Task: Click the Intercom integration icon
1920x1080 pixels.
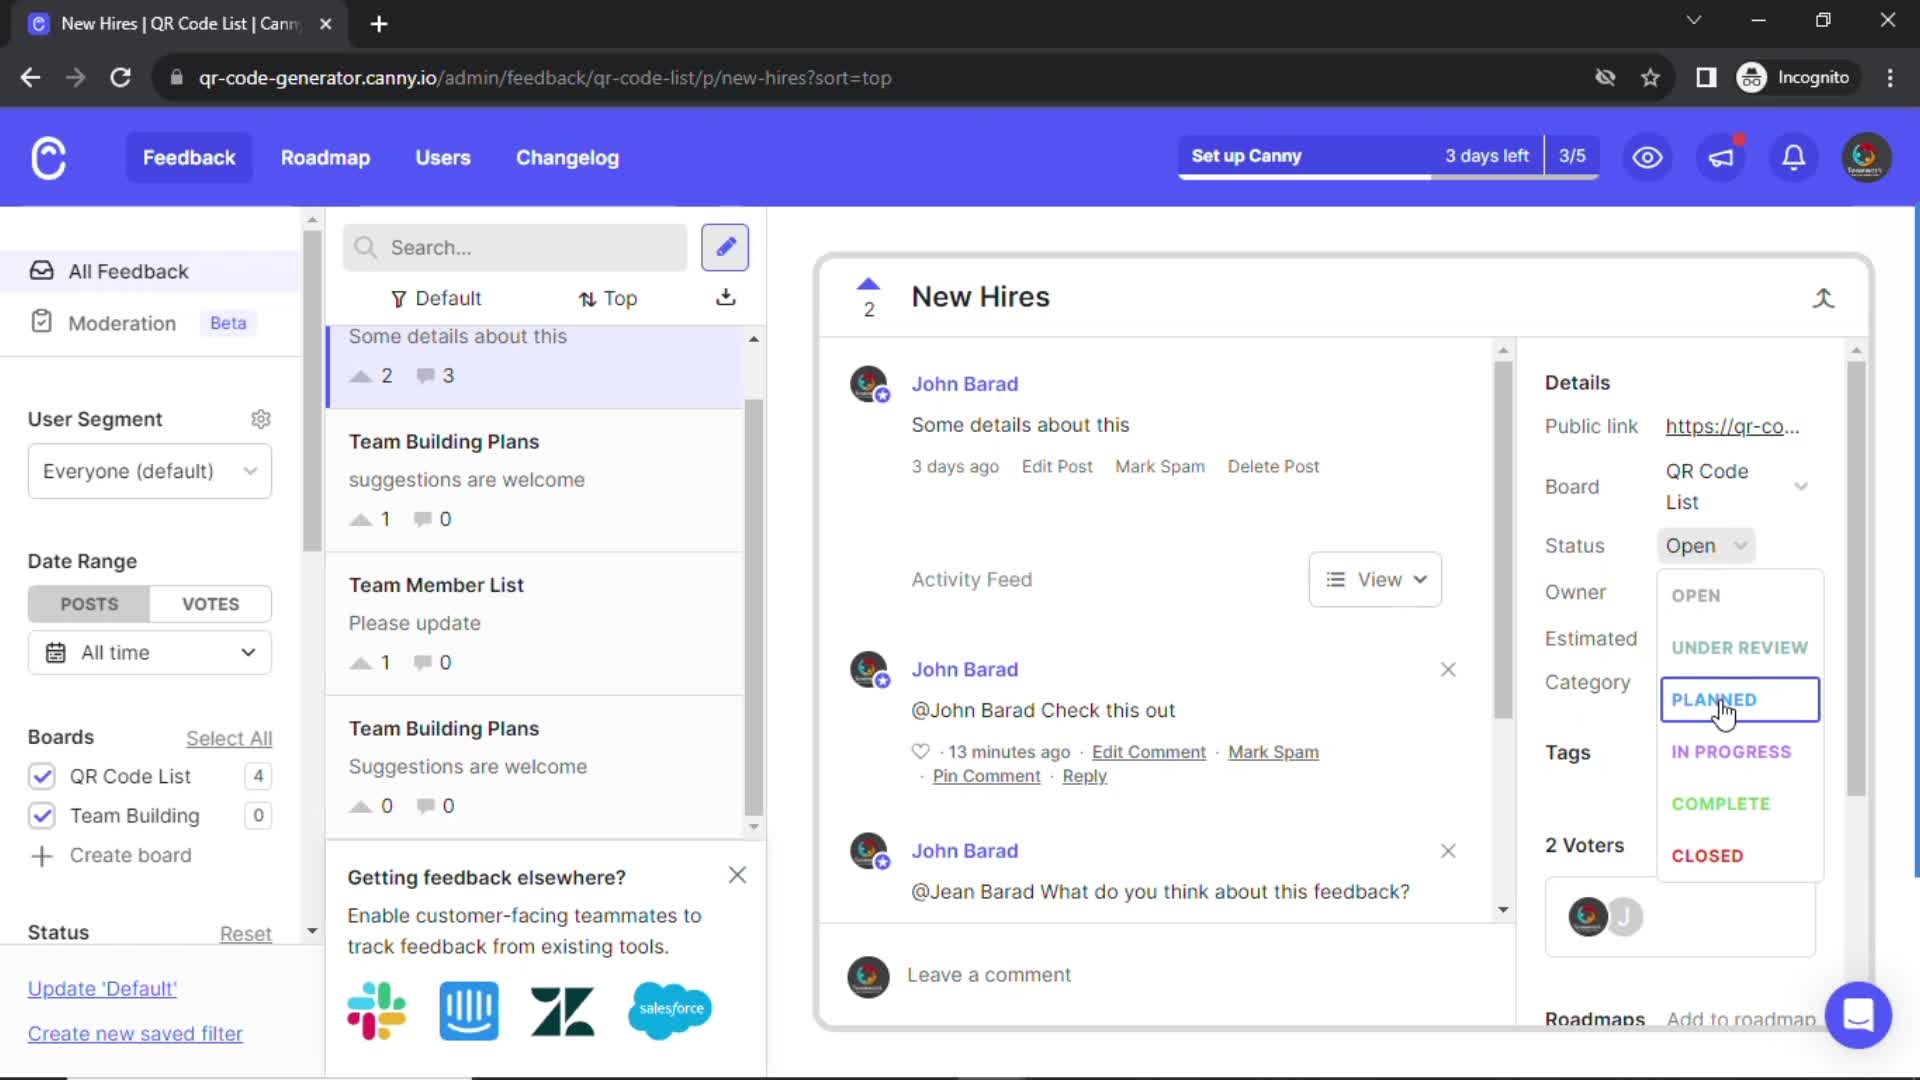Action: click(x=469, y=1011)
